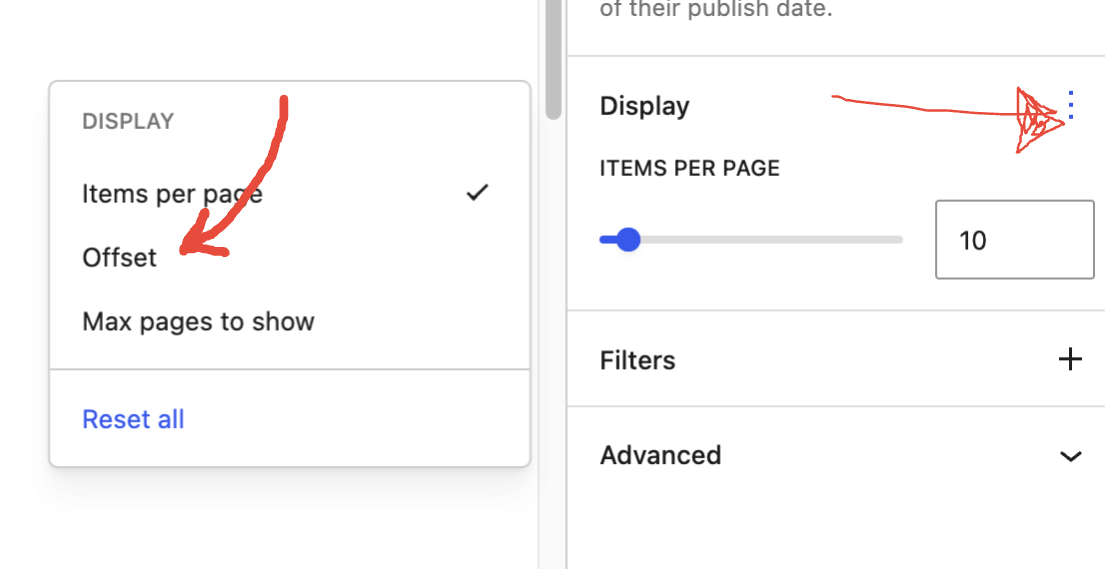Click the items per page slider handle
Viewport: 1105px width, 569px height.
[x=627, y=240]
